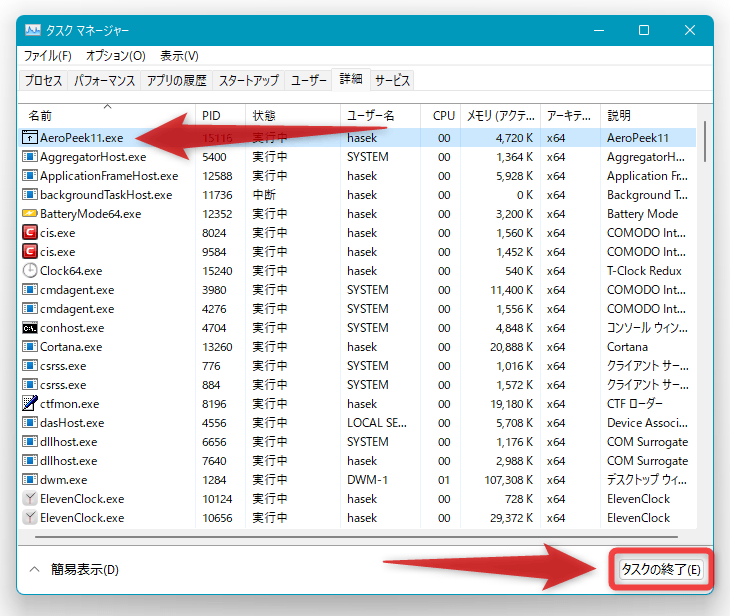The image size is (730, 616).
Task: Click the ElevenClock.exe icon with PID 10656
Action: [x=30, y=518]
